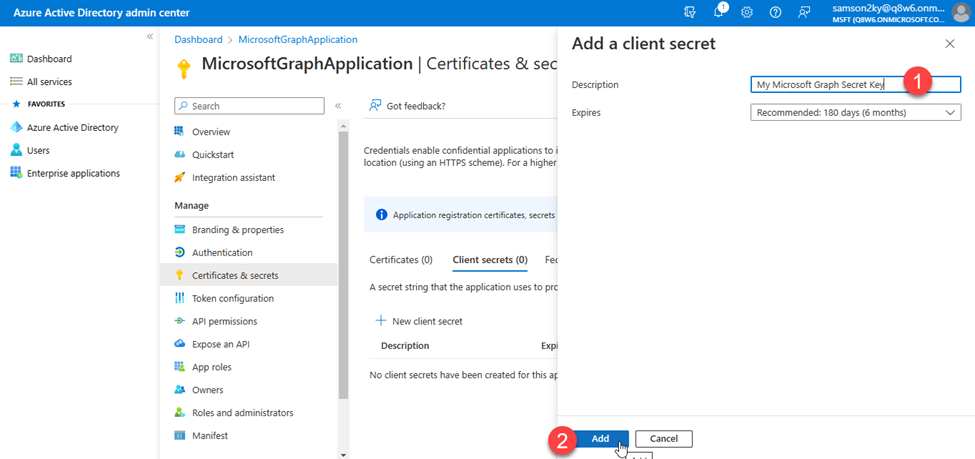
Task: Click the Integration assistant rocket icon
Action: point(180,178)
